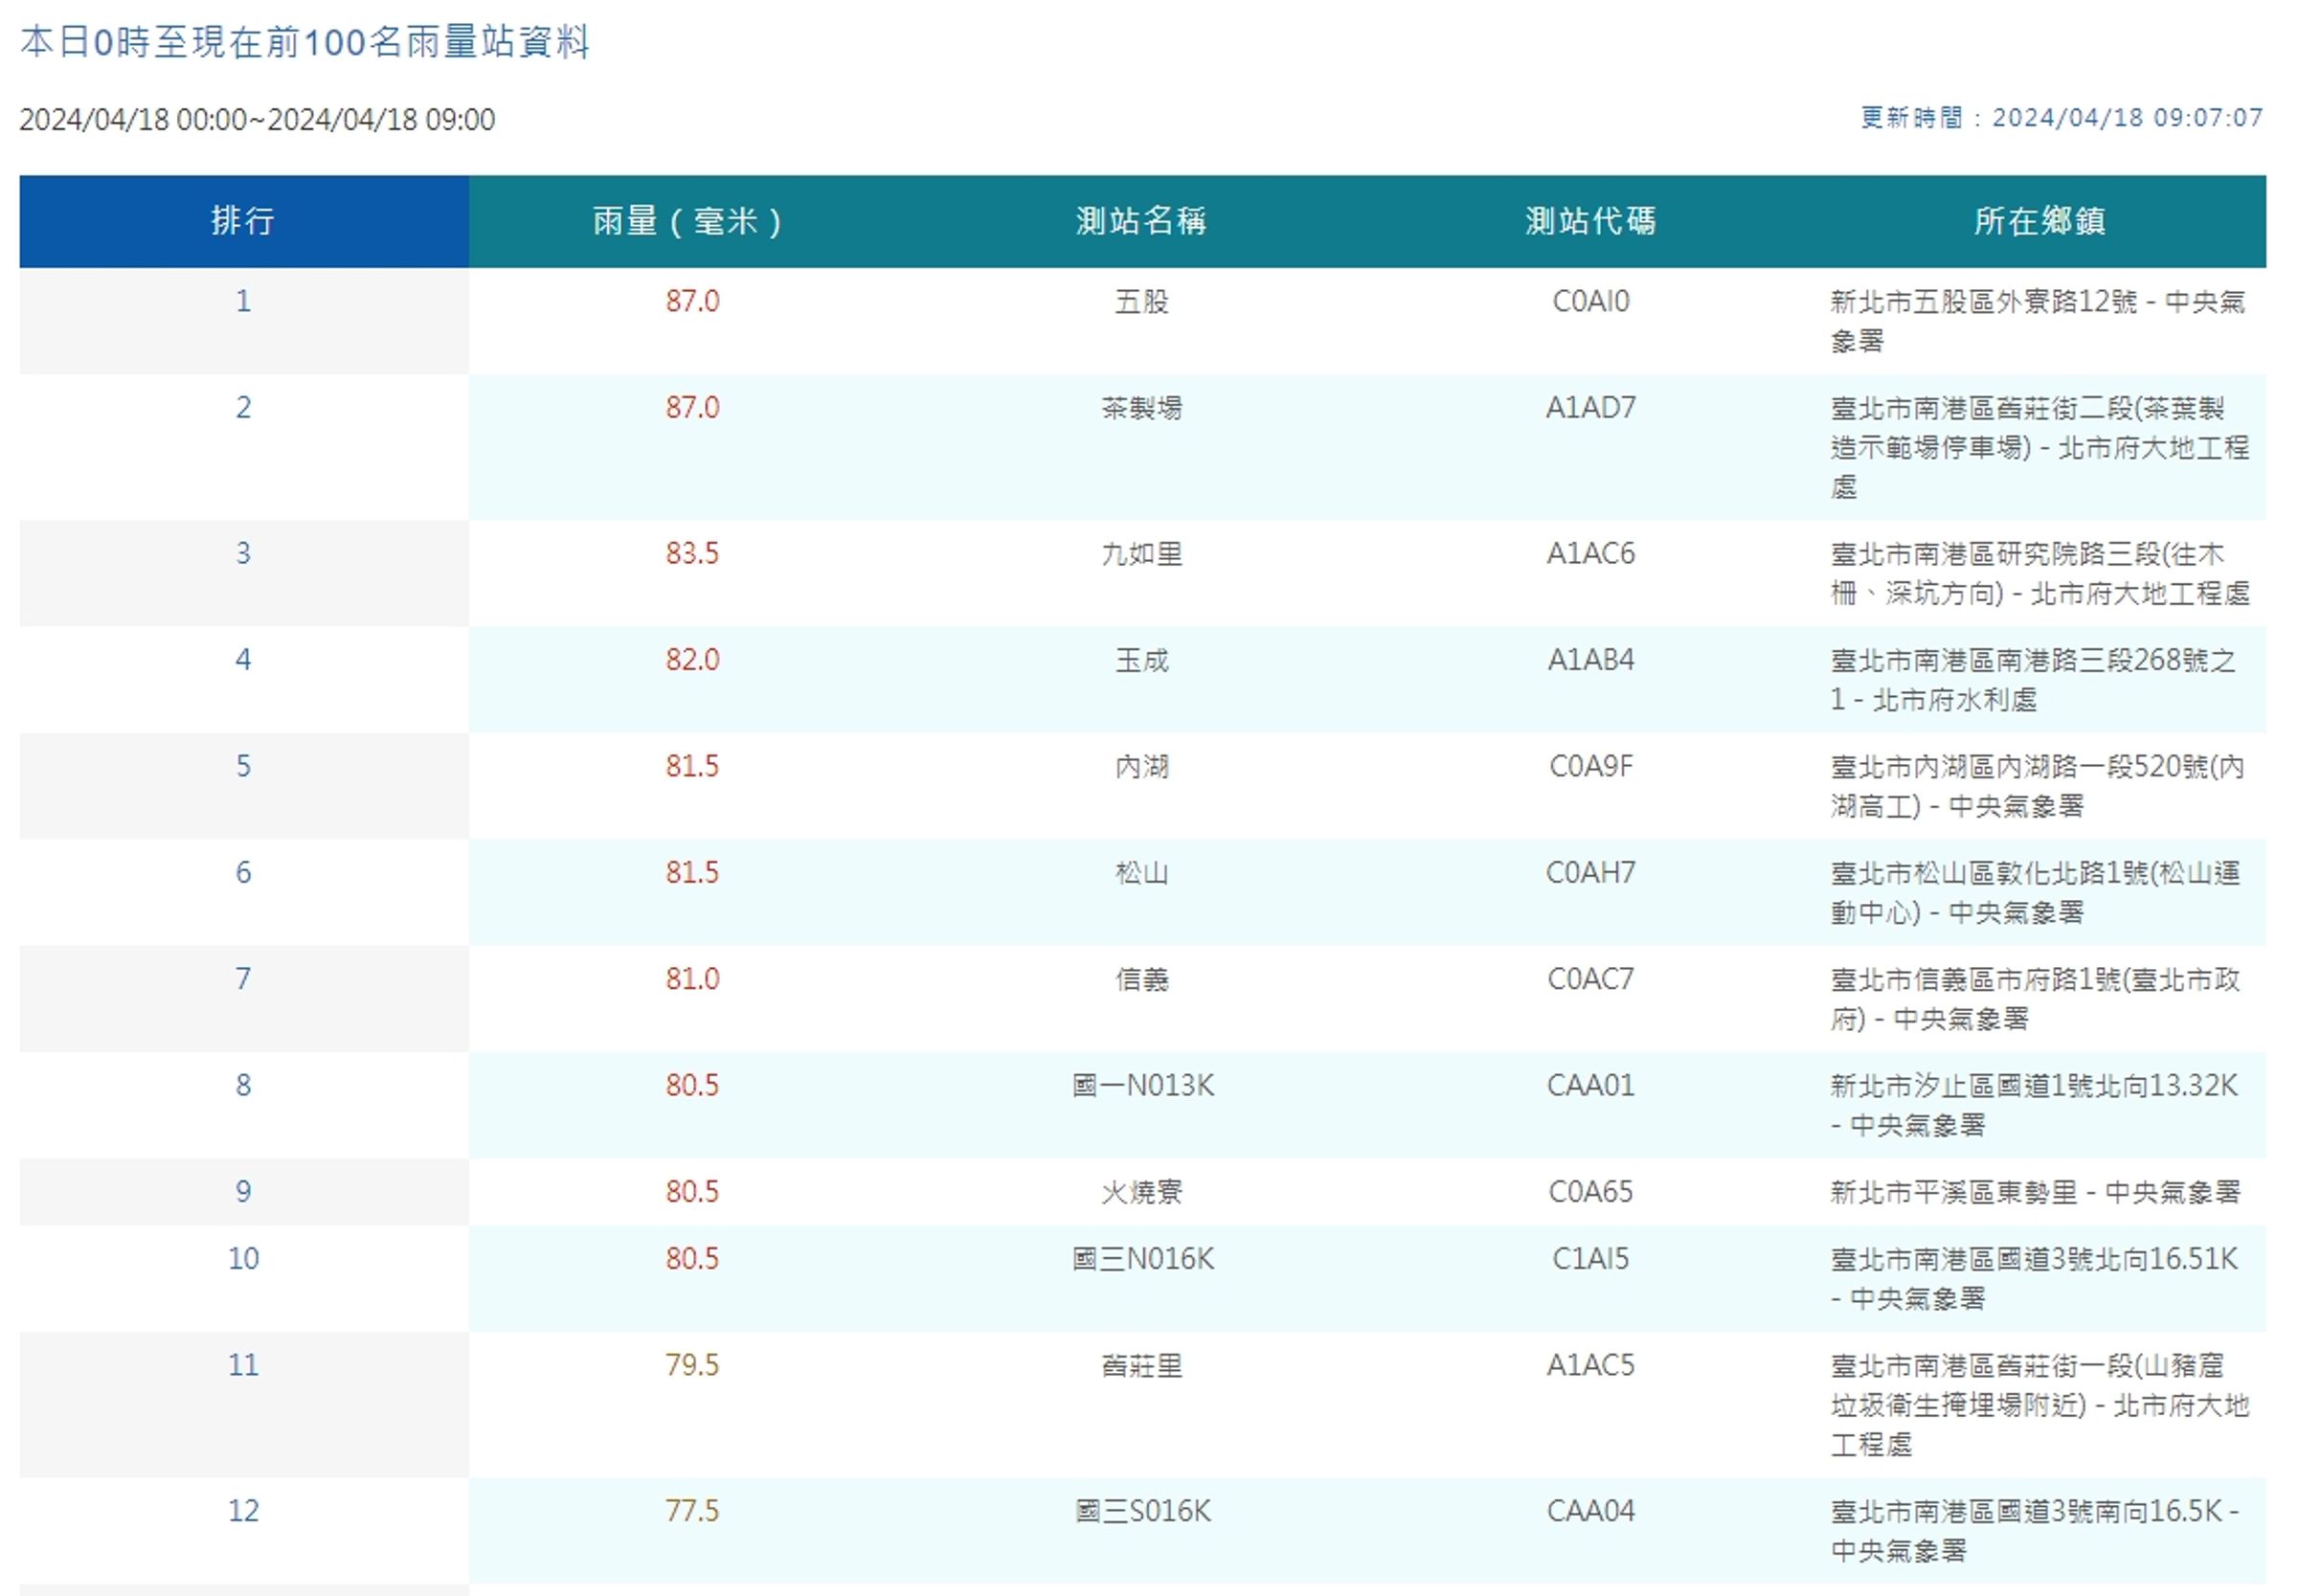Viewport: 2298px width, 1596px height.
Task: Click station code C0AC7
Action: tap(1590, 979)
